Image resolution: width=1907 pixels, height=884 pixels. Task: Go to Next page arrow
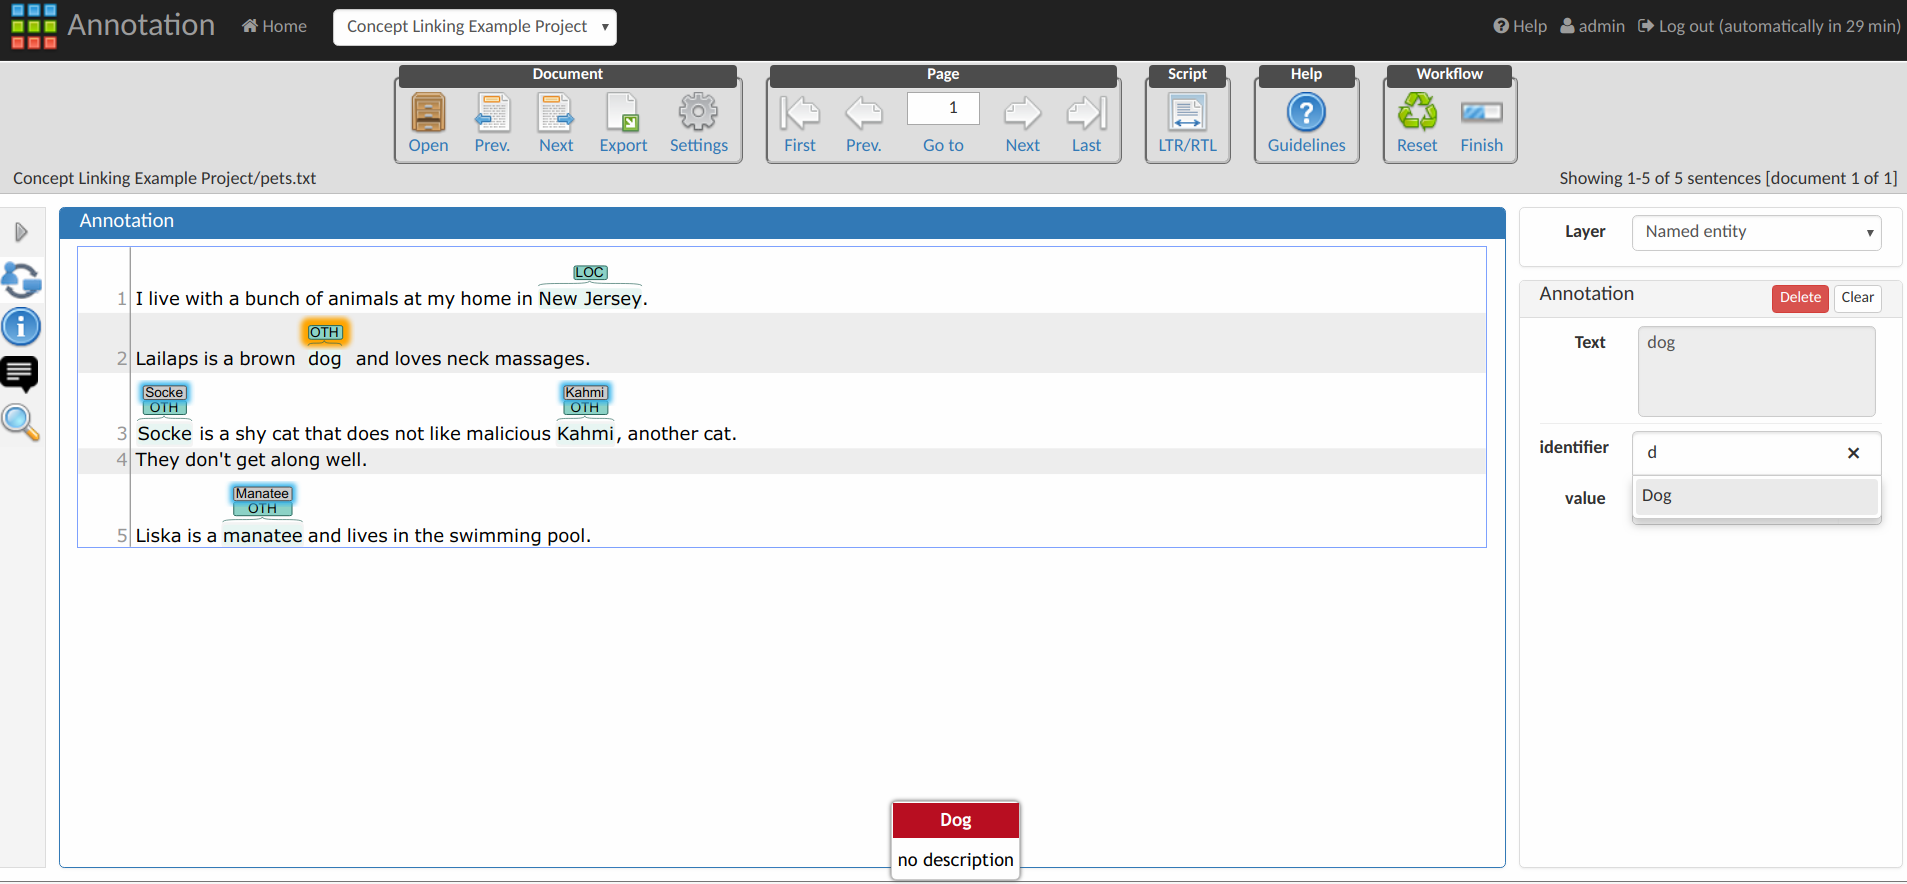pyautogui.click(x=1023, y=123)
